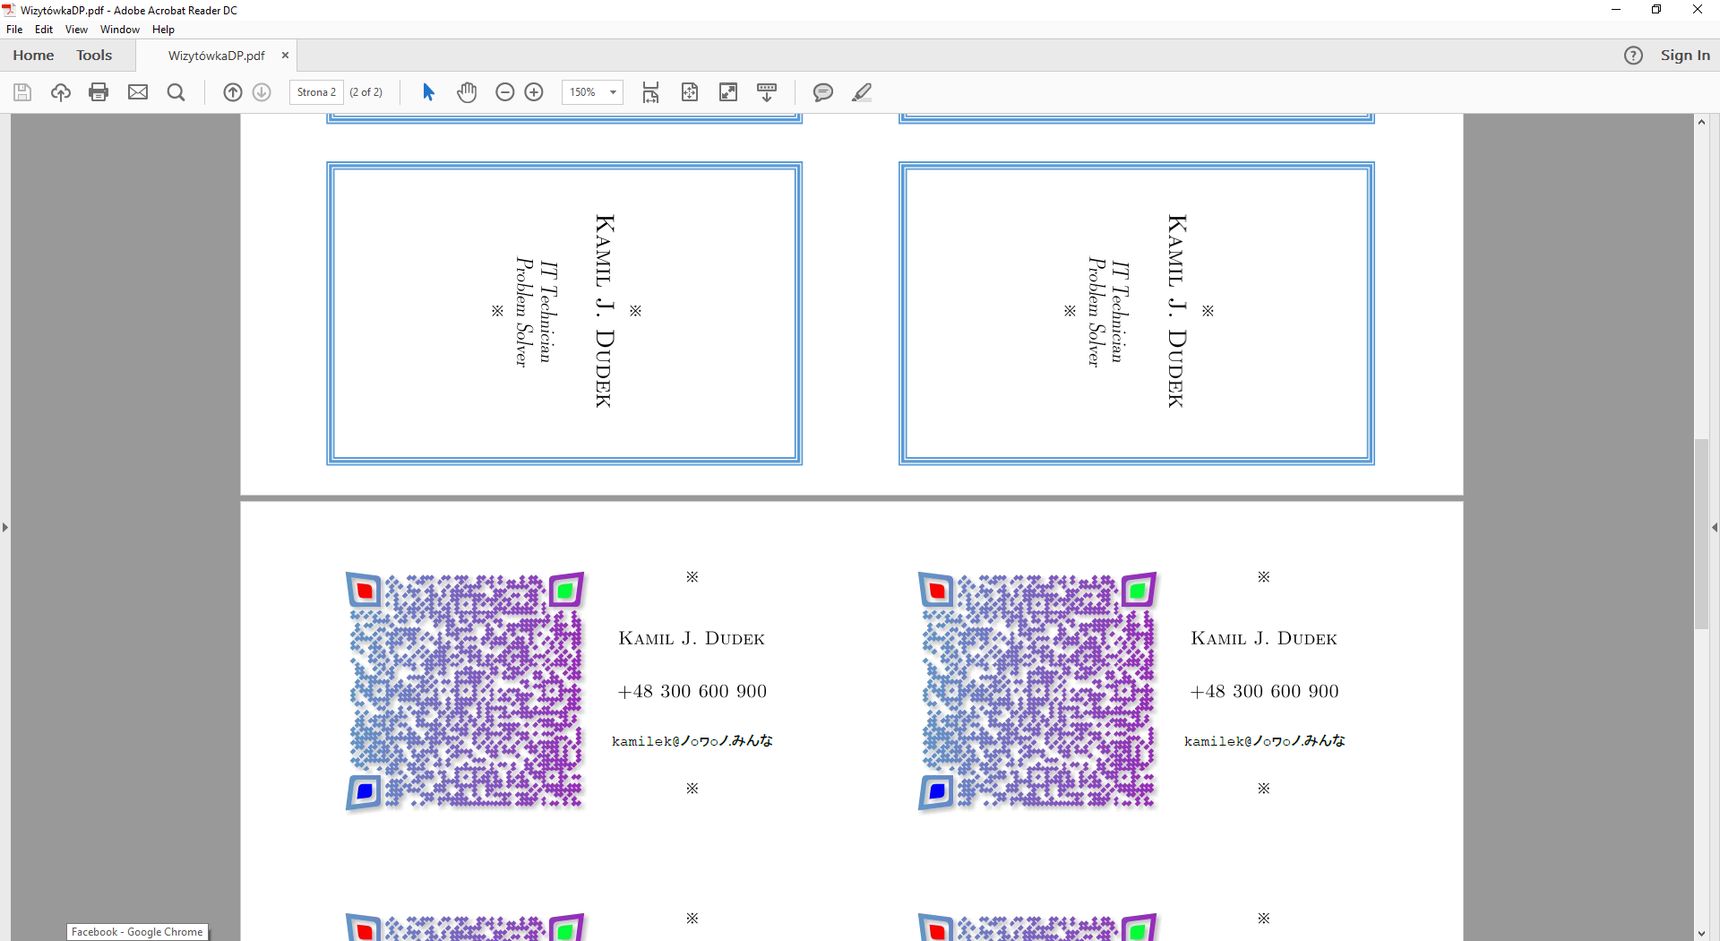1720x941 pixels.
Task: Click the rotated Kamil J. Dudek text on right card
Action: [1177, 311]
